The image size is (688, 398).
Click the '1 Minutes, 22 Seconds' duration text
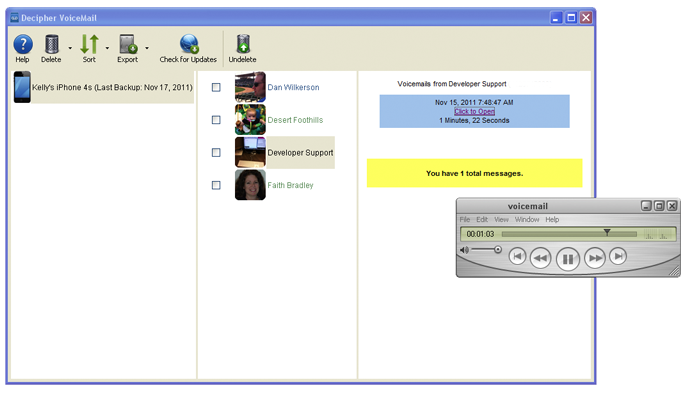[x=474, y=120]
